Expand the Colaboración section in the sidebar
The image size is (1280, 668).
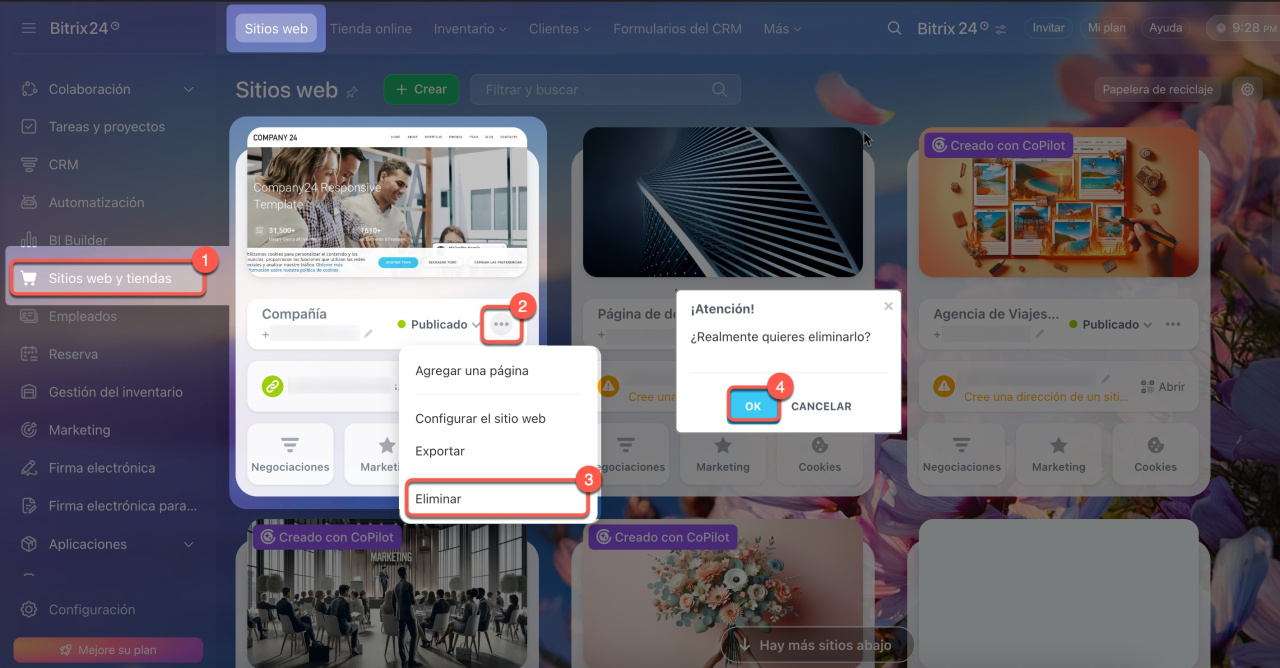coord(189,90)
